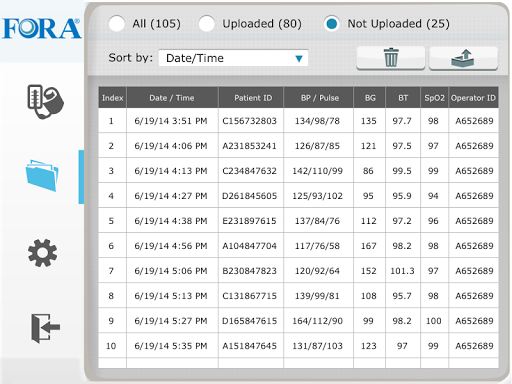Viewport: 512px width, 384px height.
Task: Click the date 6/19/14 3:51 PM
Action: pos(171,121)
